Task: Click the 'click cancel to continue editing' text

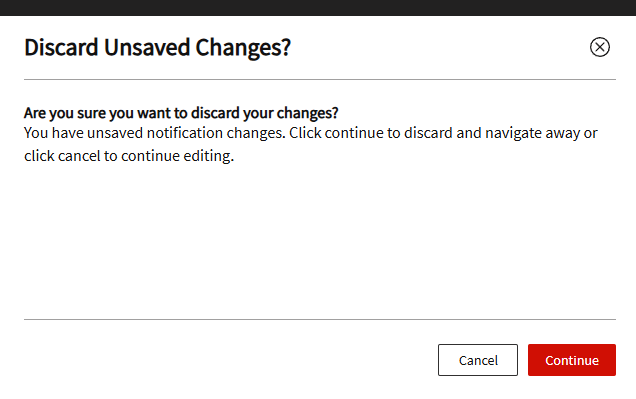Action: [129, 156]
